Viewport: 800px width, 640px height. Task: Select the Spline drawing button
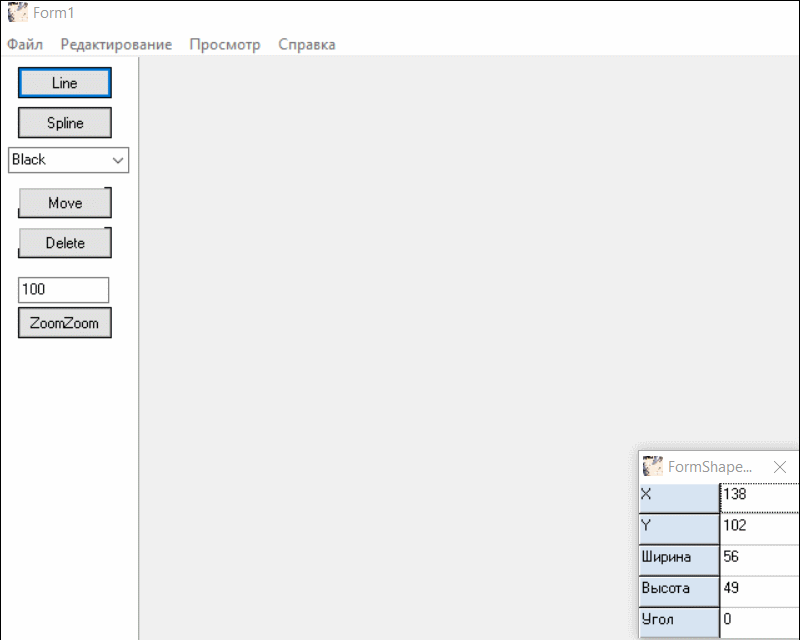(x=65, y=122)
